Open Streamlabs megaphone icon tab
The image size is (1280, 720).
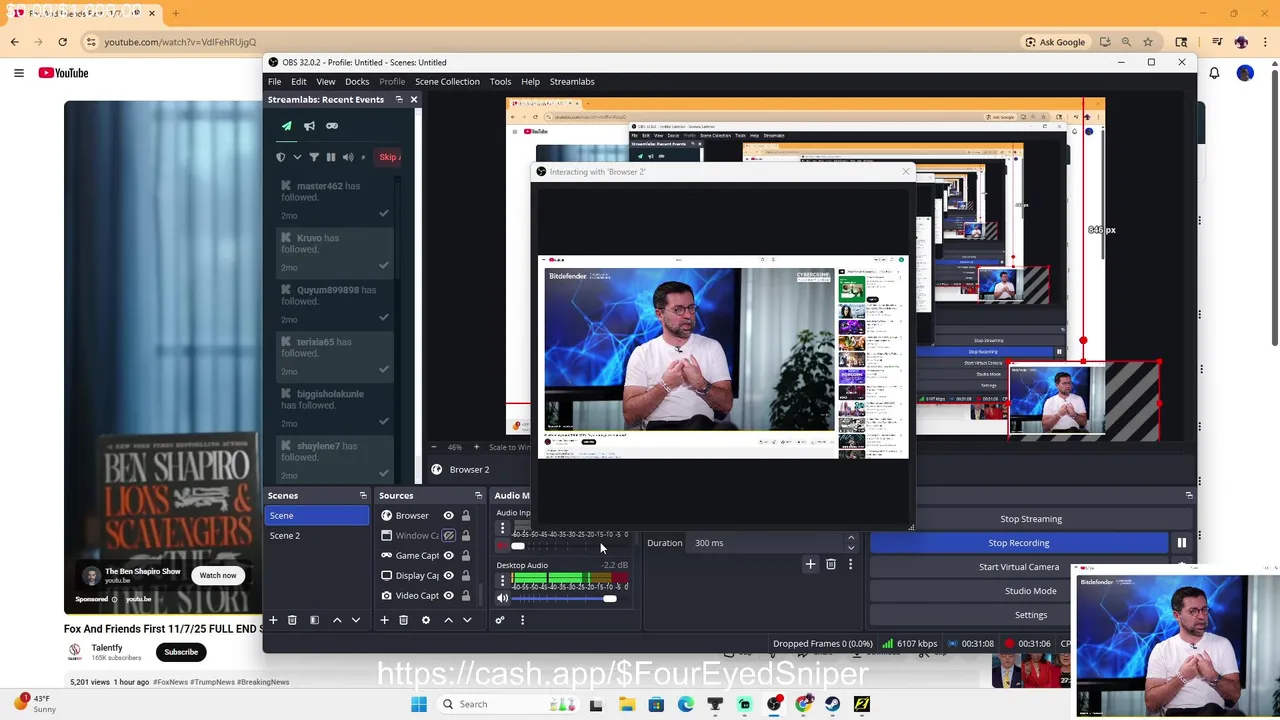309,126
